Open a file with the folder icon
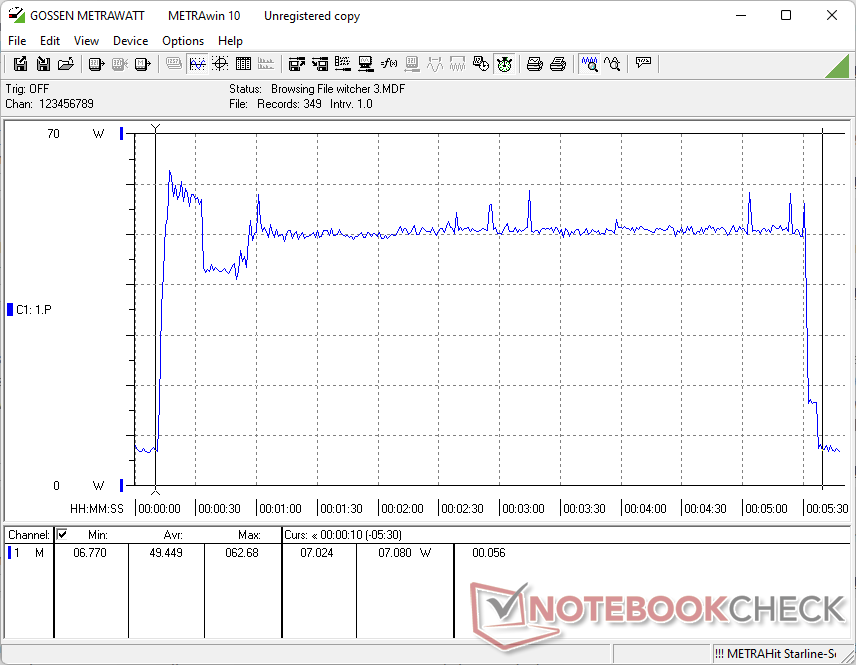 click(x=66, y=64)
